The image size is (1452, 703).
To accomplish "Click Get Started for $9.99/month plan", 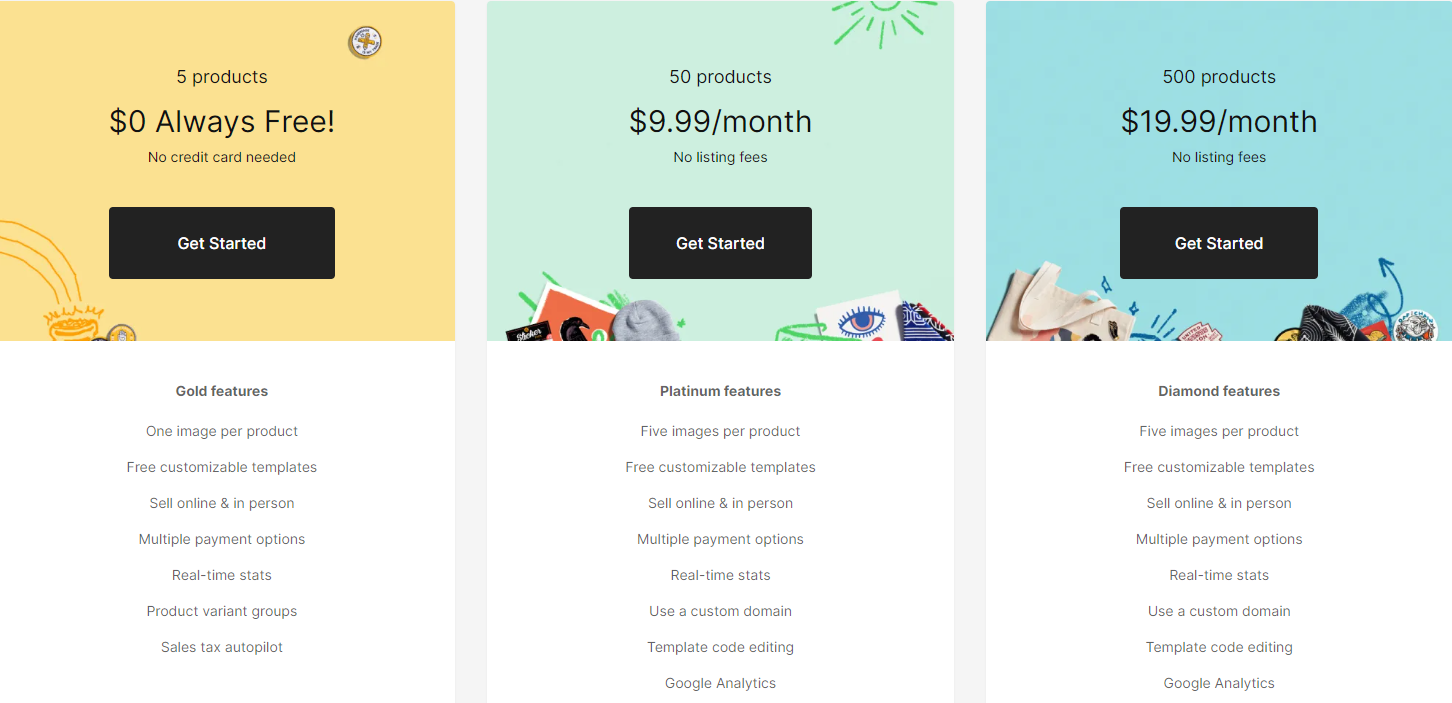I will pyautogui.click(x=720, y=243).
